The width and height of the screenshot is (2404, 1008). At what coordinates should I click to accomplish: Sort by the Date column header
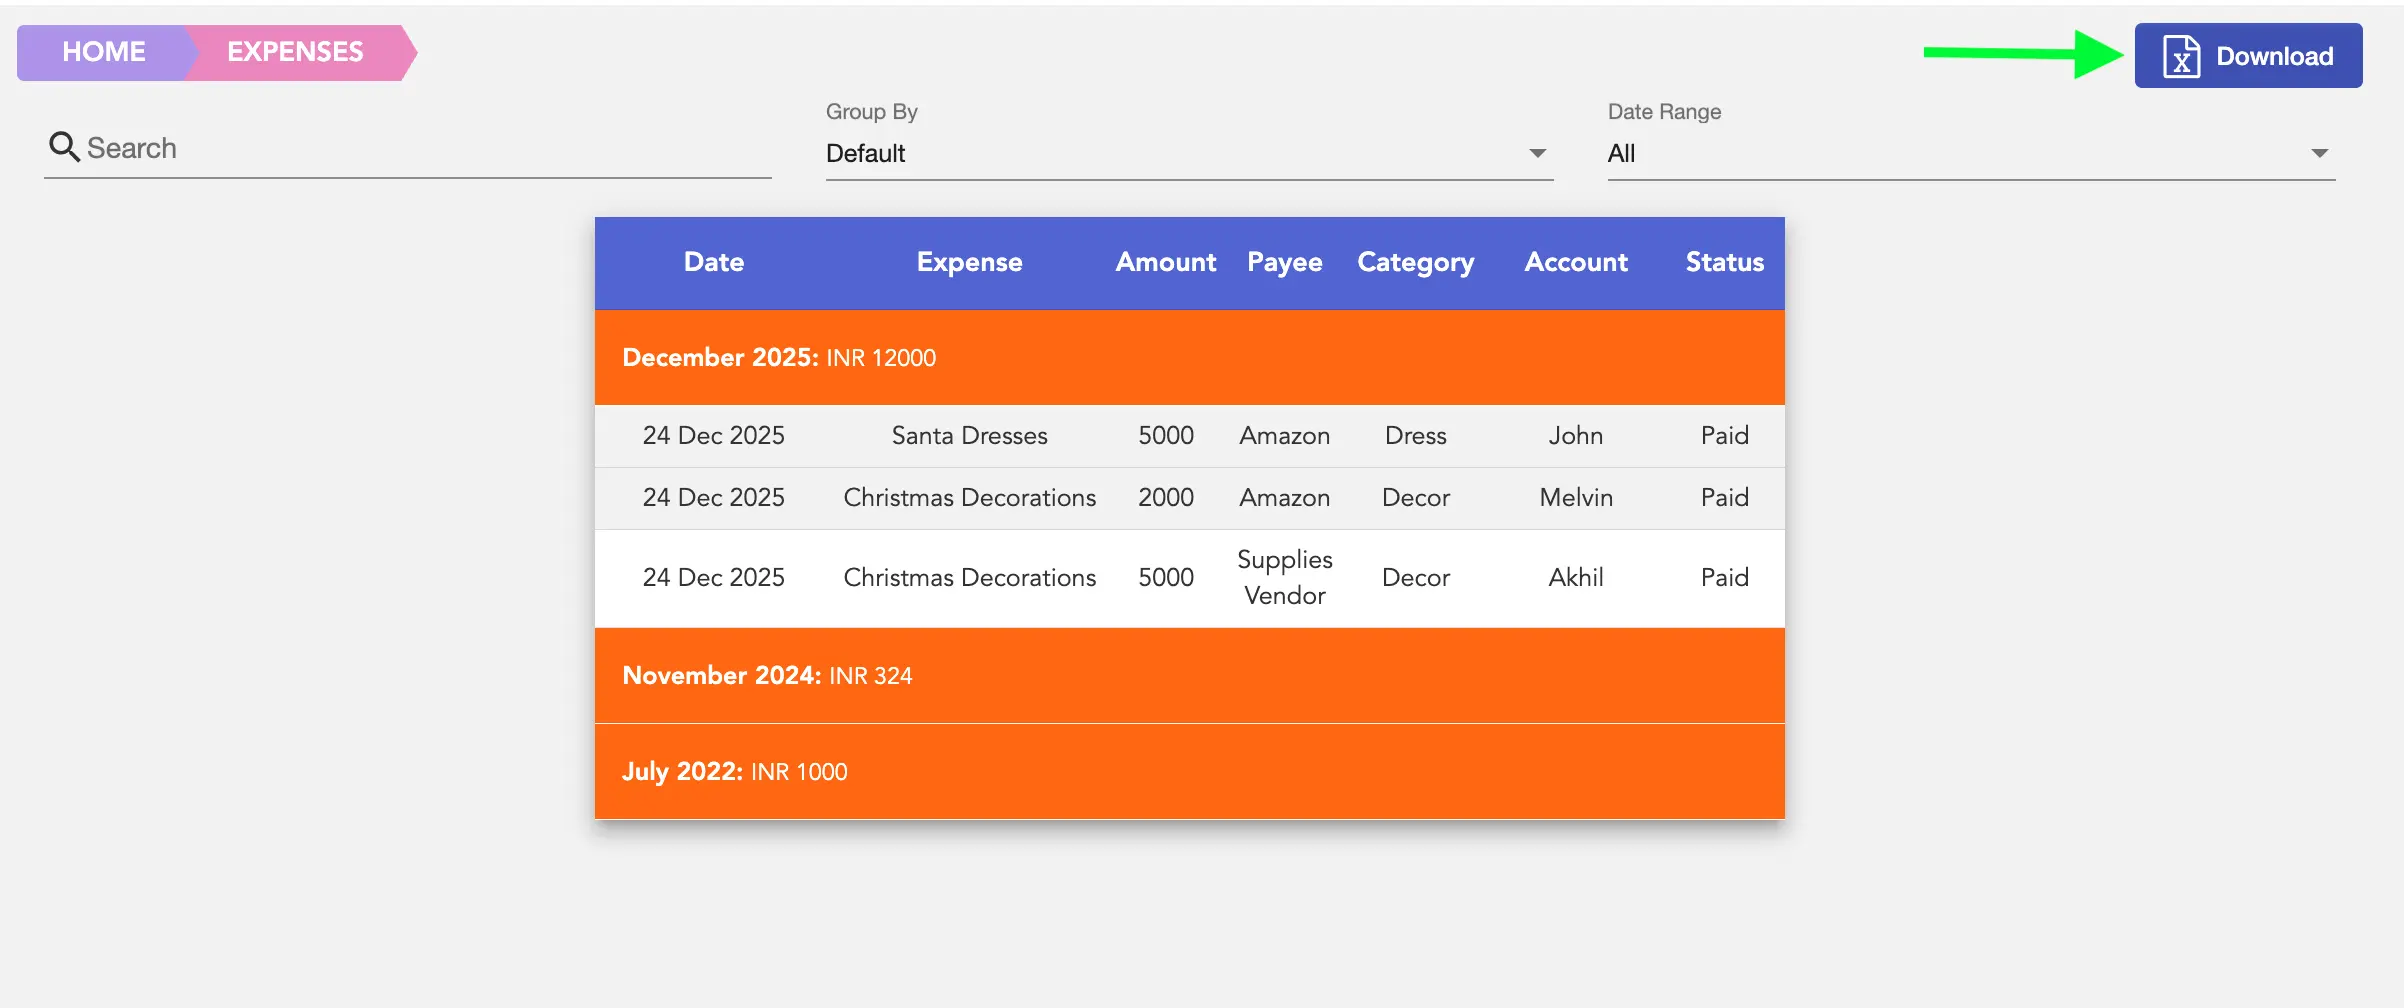(714, 262)
